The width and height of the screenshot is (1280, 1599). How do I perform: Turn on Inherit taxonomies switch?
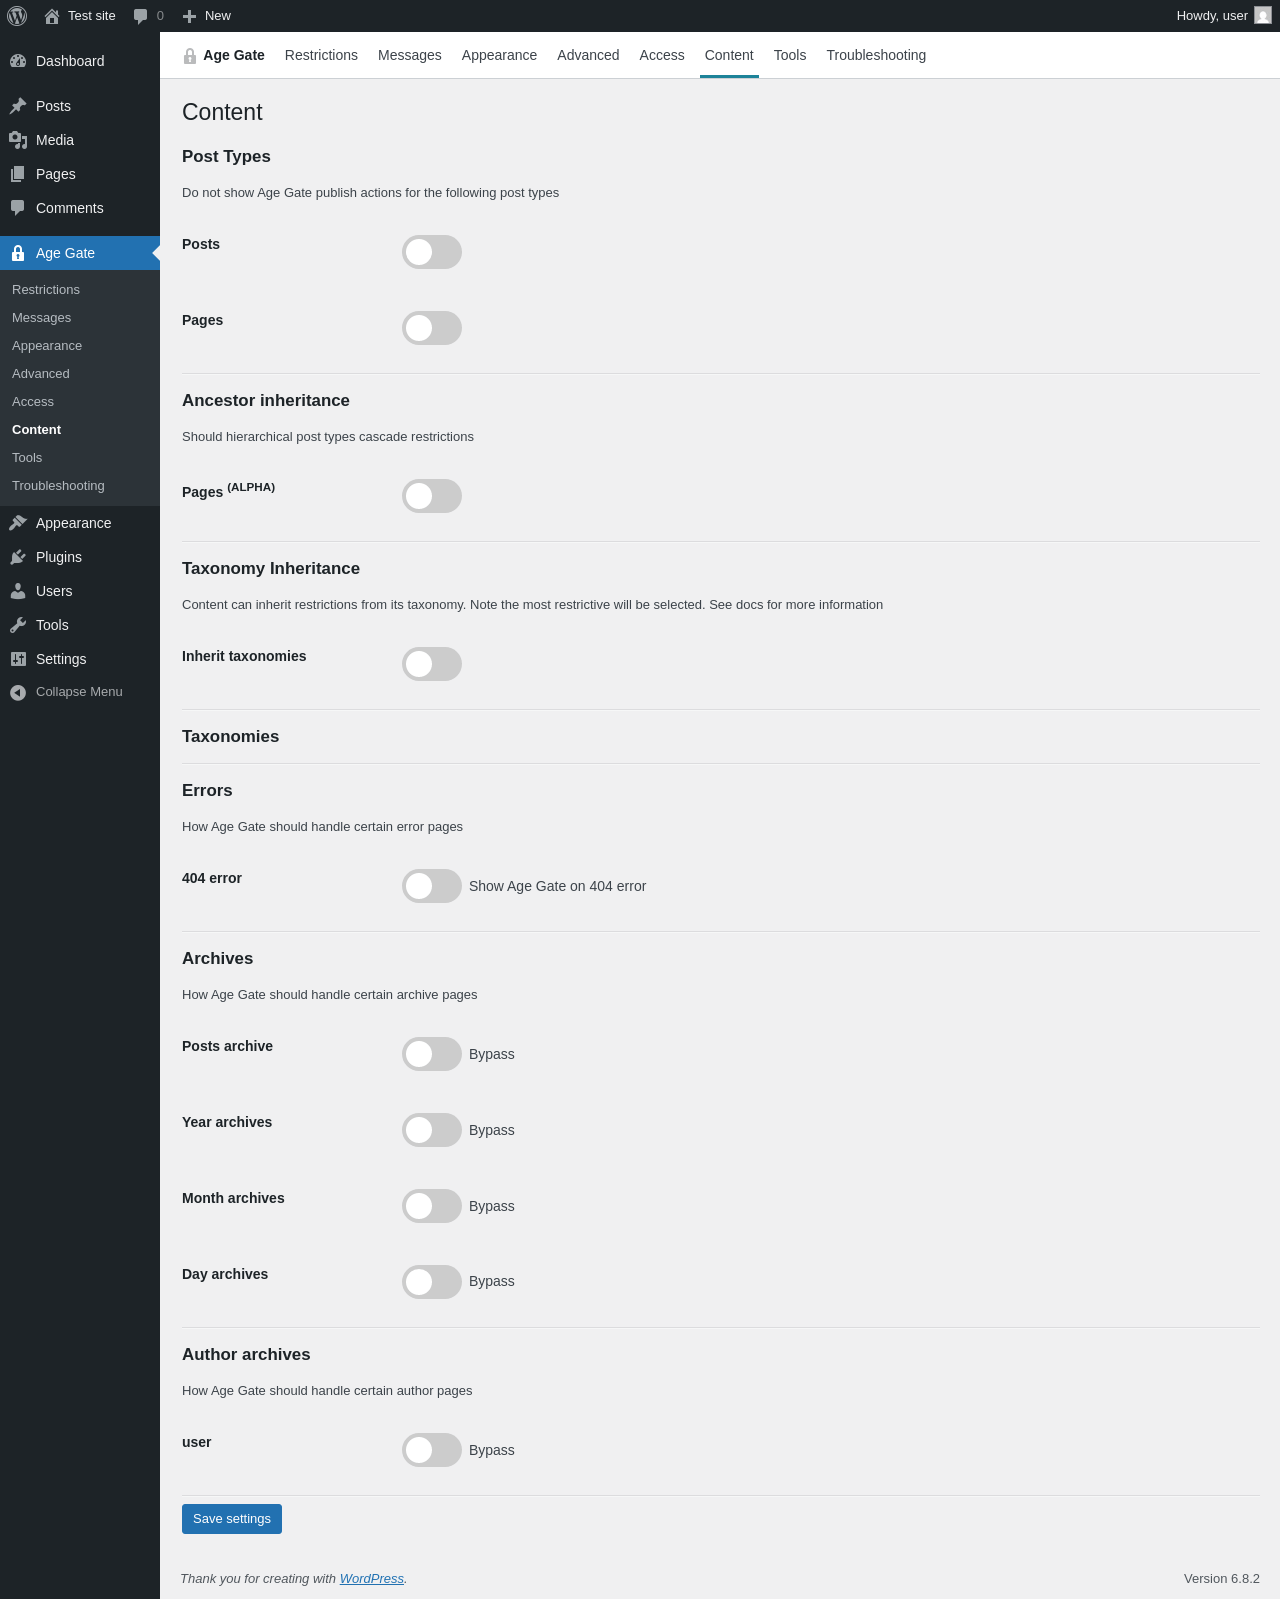(x=432, y=664)
